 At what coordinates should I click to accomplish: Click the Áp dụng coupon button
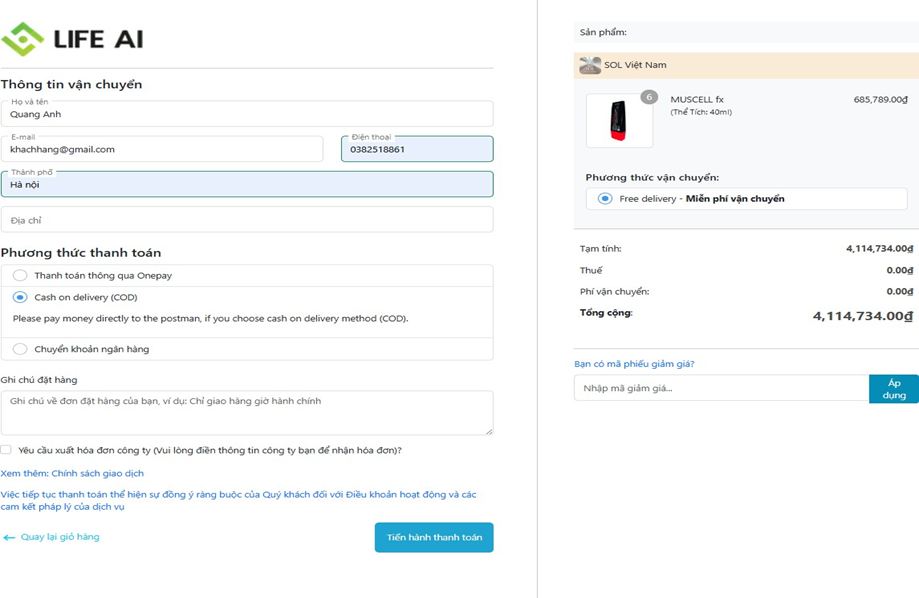pyautogui.click(x=893, y=389)
